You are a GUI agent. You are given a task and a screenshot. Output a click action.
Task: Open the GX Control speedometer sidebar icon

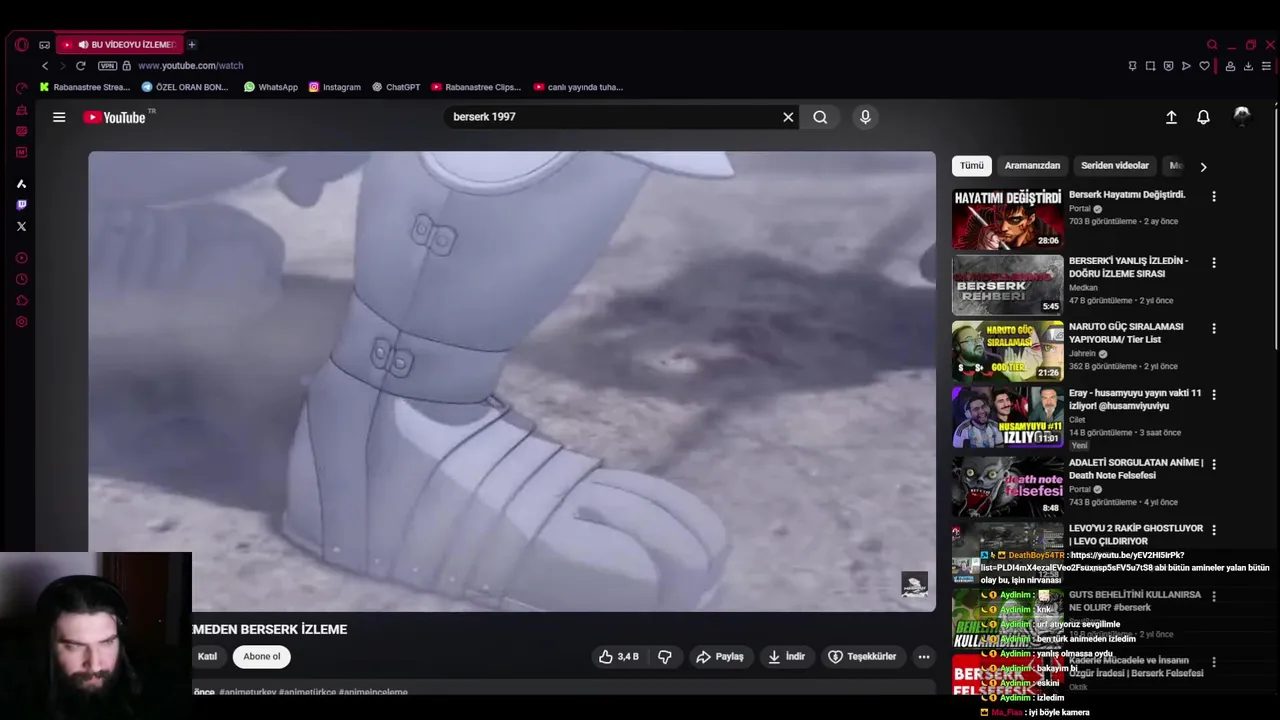(x=21, y=88)
